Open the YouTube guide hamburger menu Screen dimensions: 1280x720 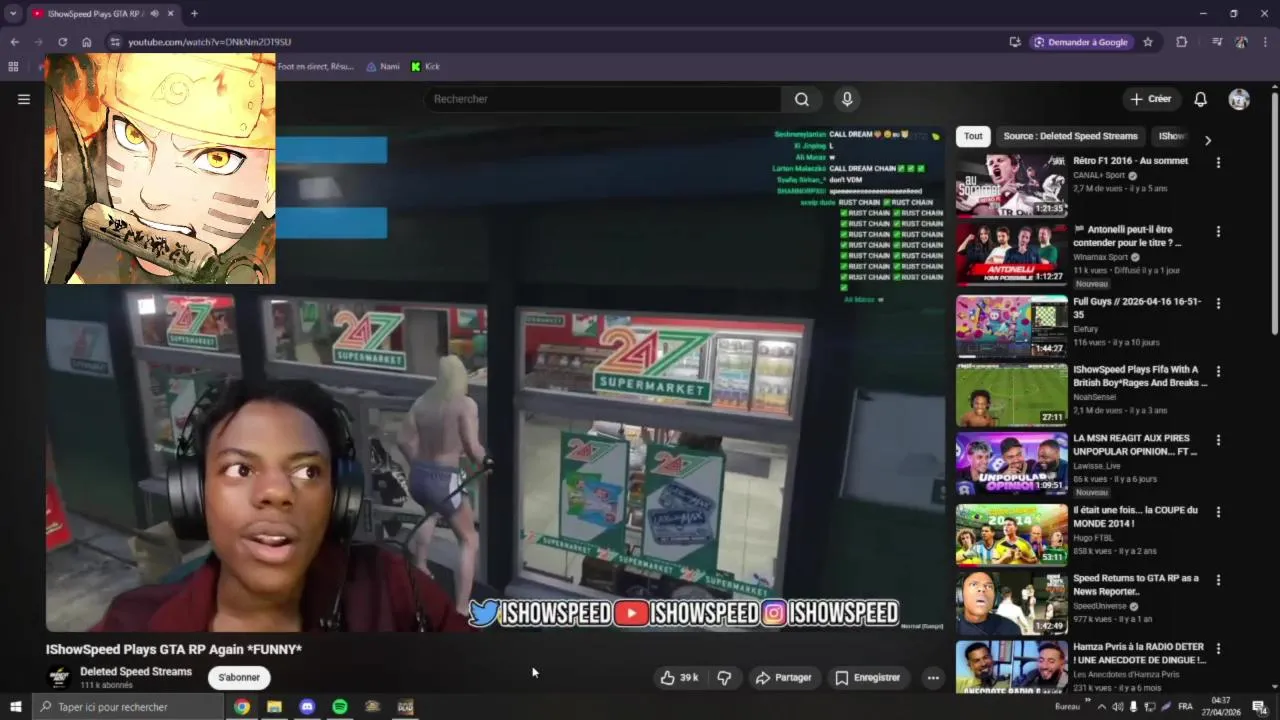pyautogui.click(x=24, y=99)
